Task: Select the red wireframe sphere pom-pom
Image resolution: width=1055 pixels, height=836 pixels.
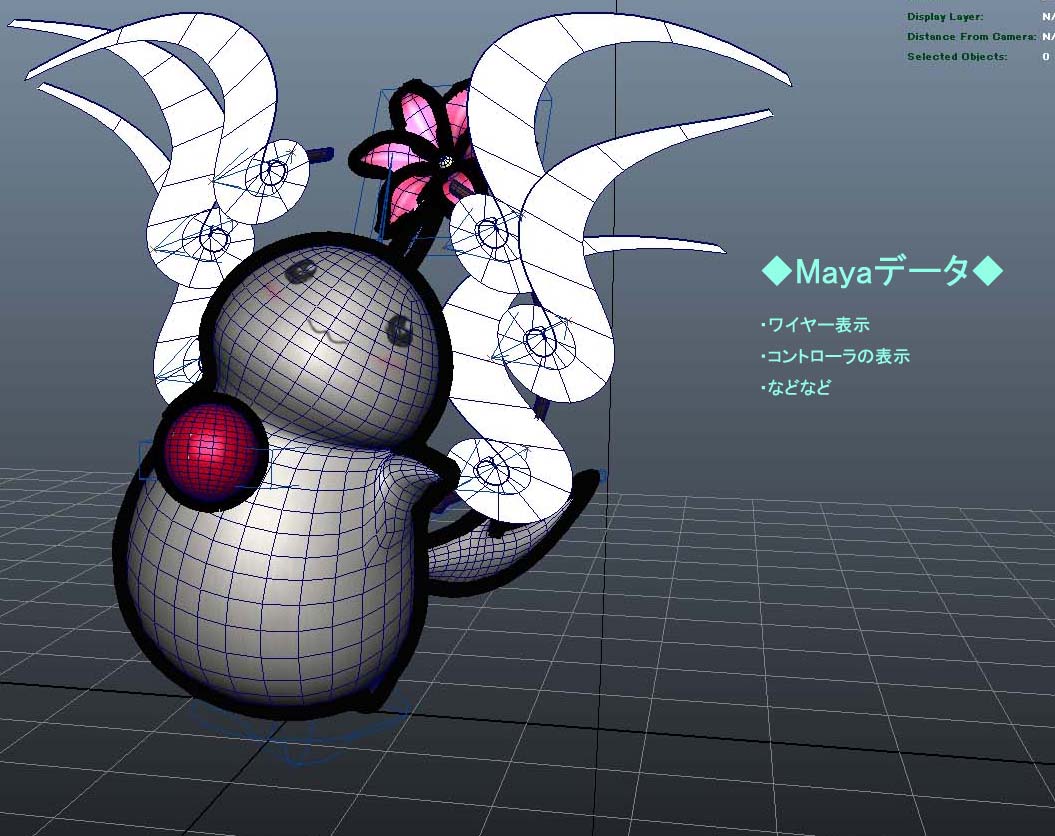Action: [210, 451]
